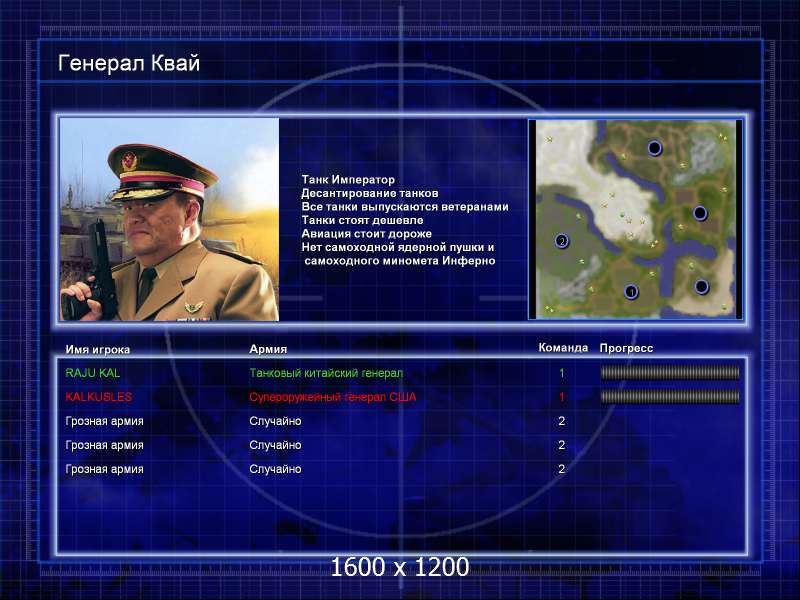The height and width of the screenshot is (600, 800).
Task: Select the empty start marker at the minimap's bottom-right corner
Action: point(702,287)
